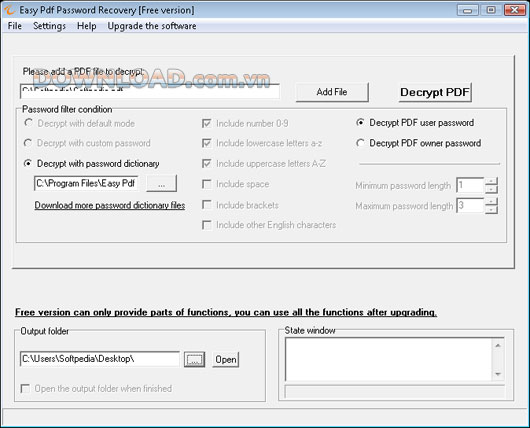
Task: Click the Add File button
Action: point(332,92)
